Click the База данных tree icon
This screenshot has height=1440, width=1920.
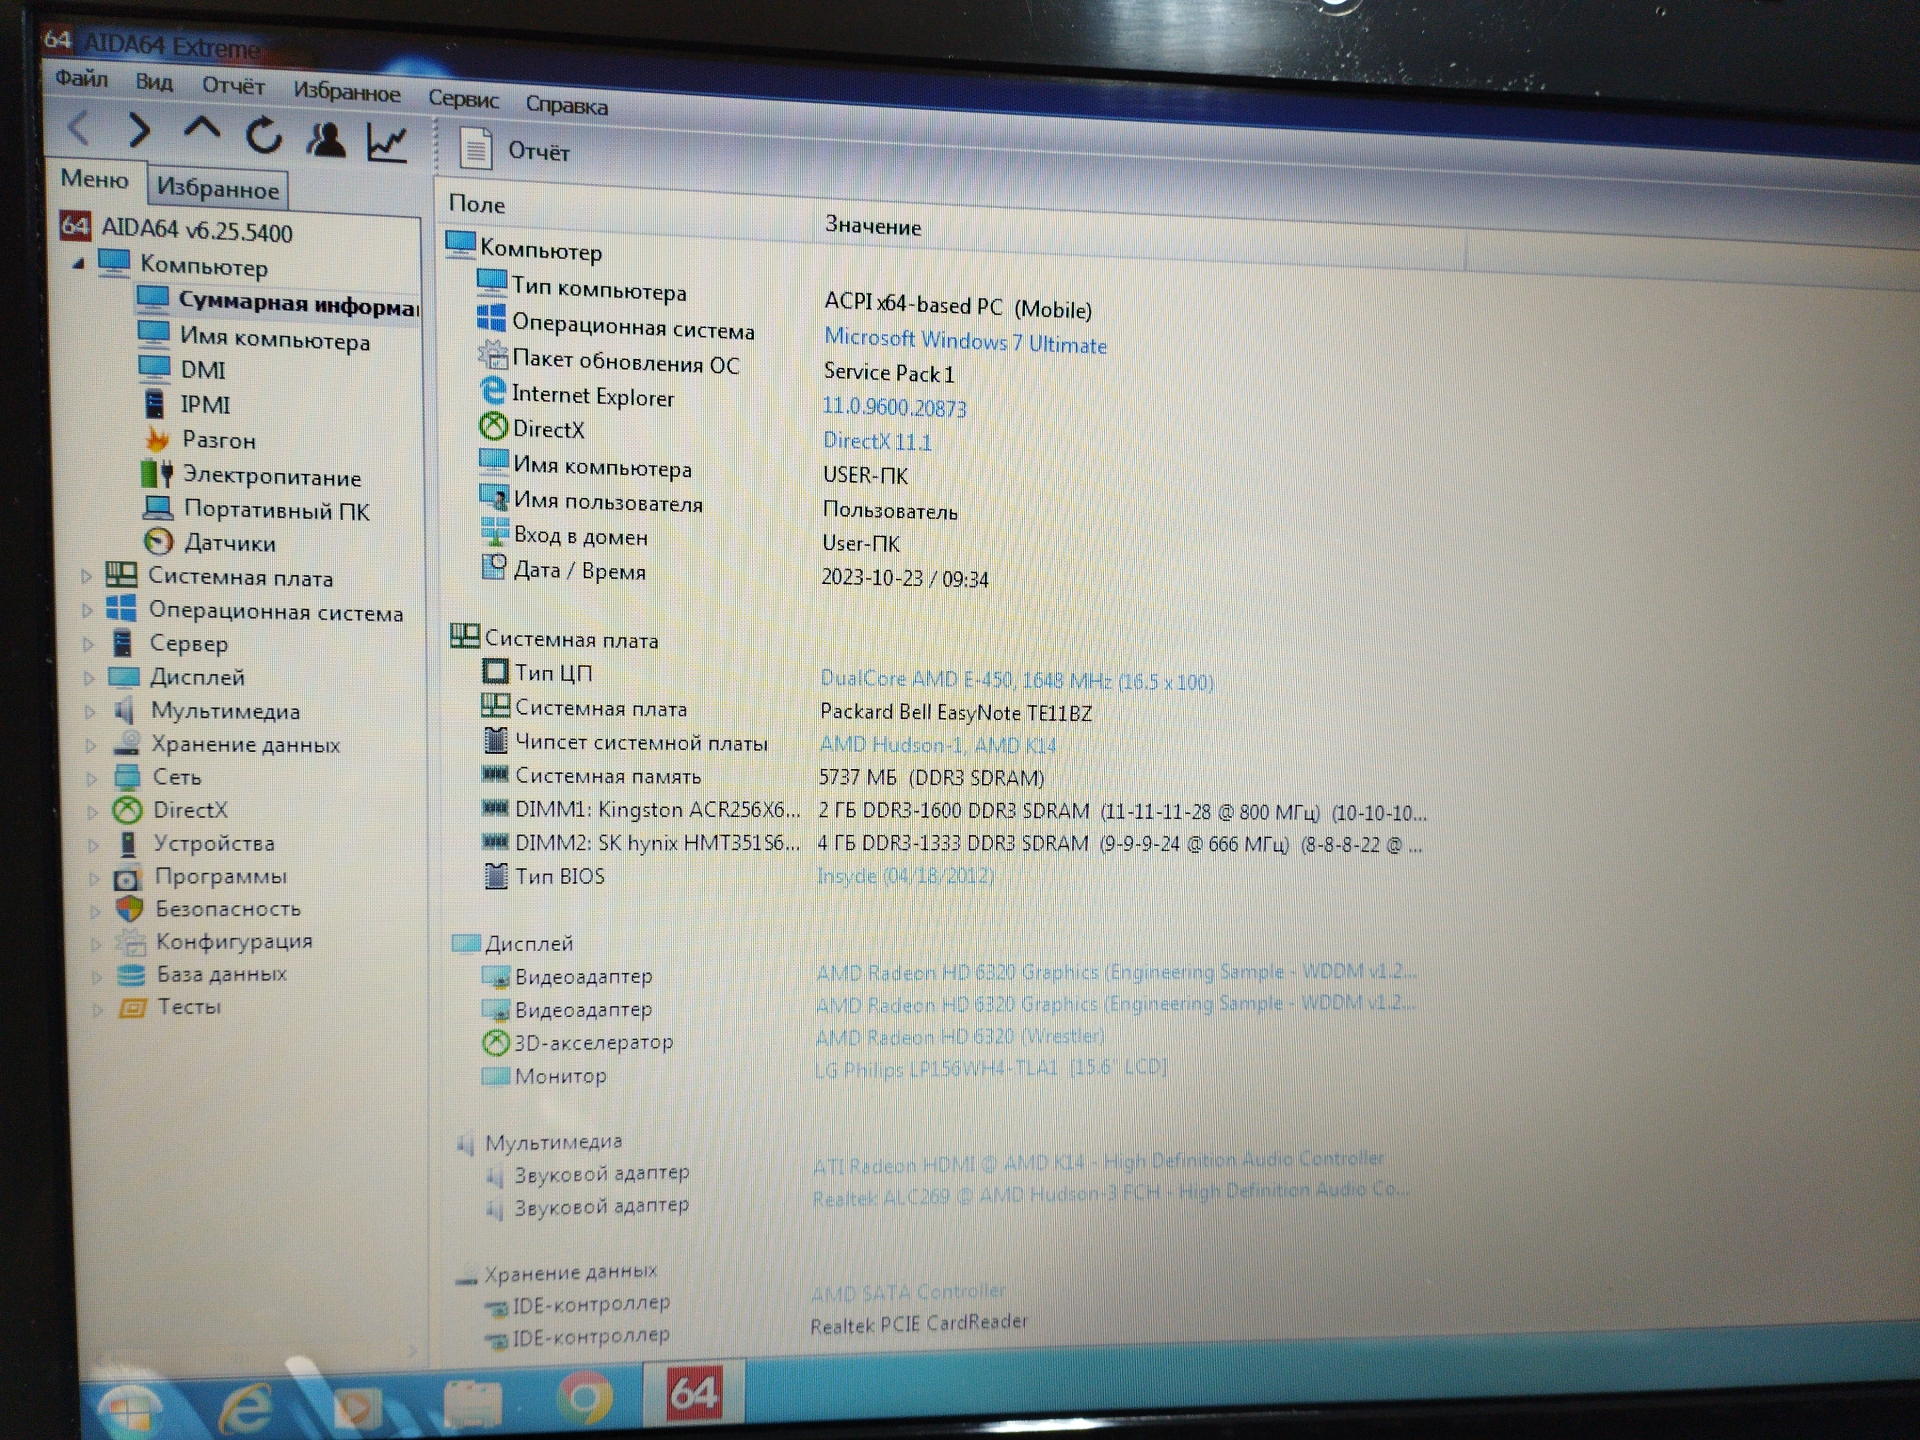pyautogui.click(x=131, y=974)
